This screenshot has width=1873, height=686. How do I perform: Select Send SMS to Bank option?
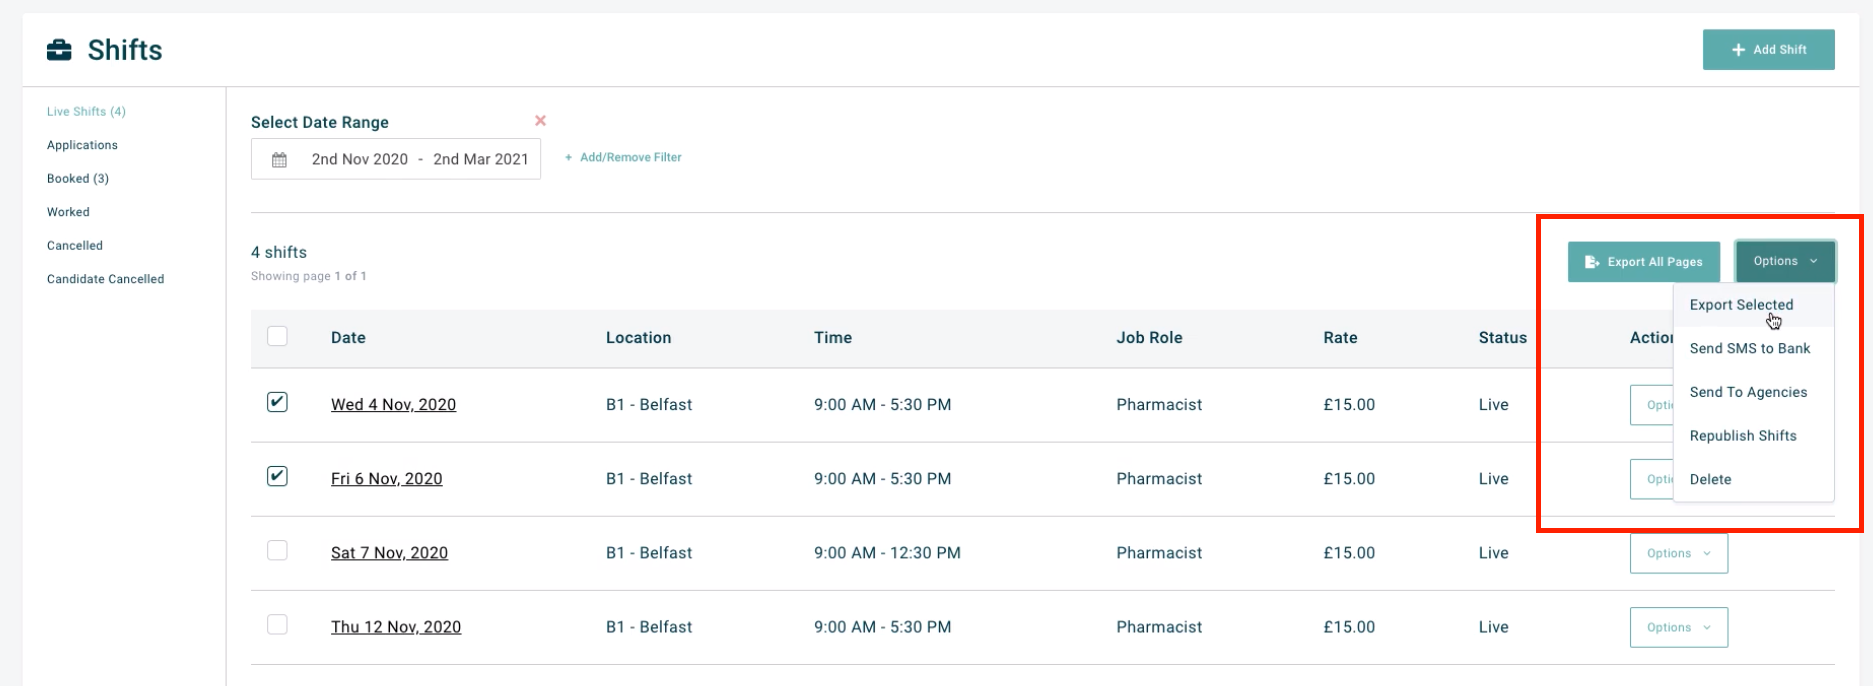click(1749, 349)
